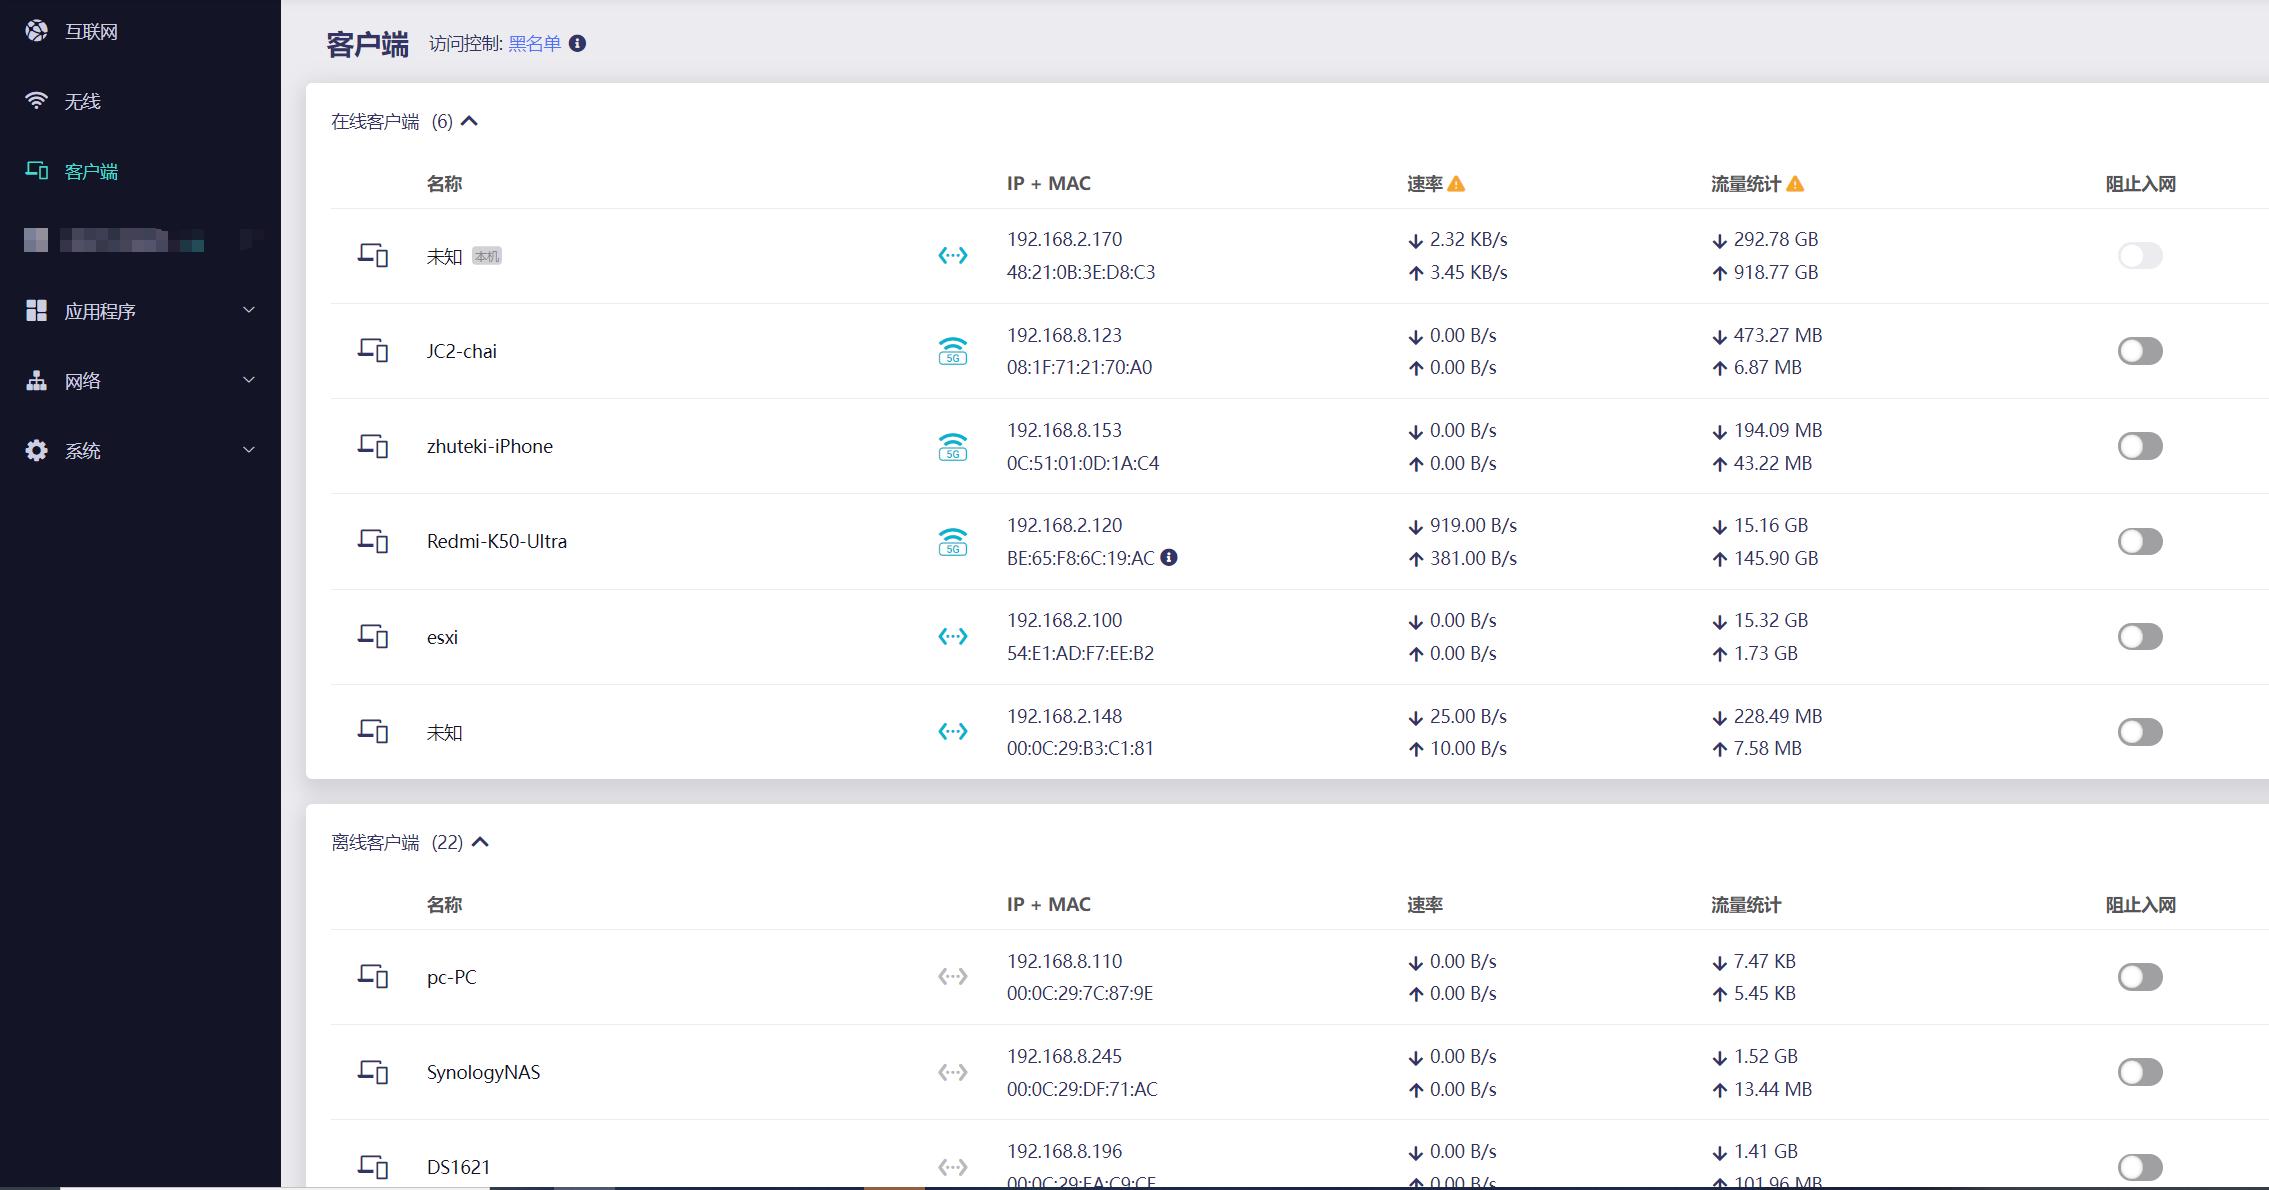This screenshot has height=1190, width=2269.
Task: Click the warning icon beside 流量统计 header
Action: [1797, 183]
